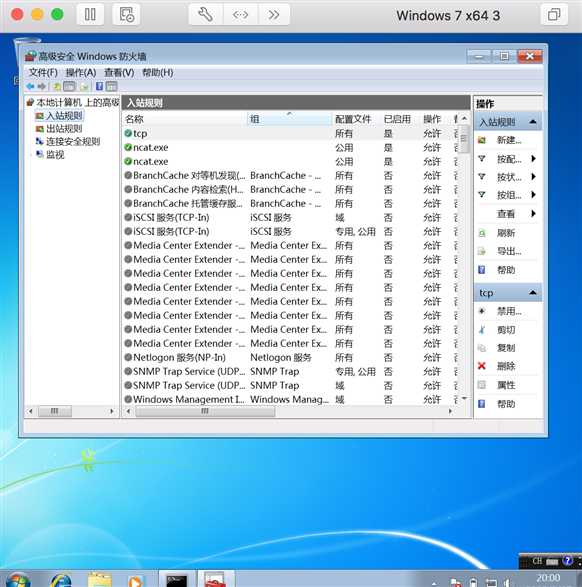Click the disable rule icon

point(482,311)
